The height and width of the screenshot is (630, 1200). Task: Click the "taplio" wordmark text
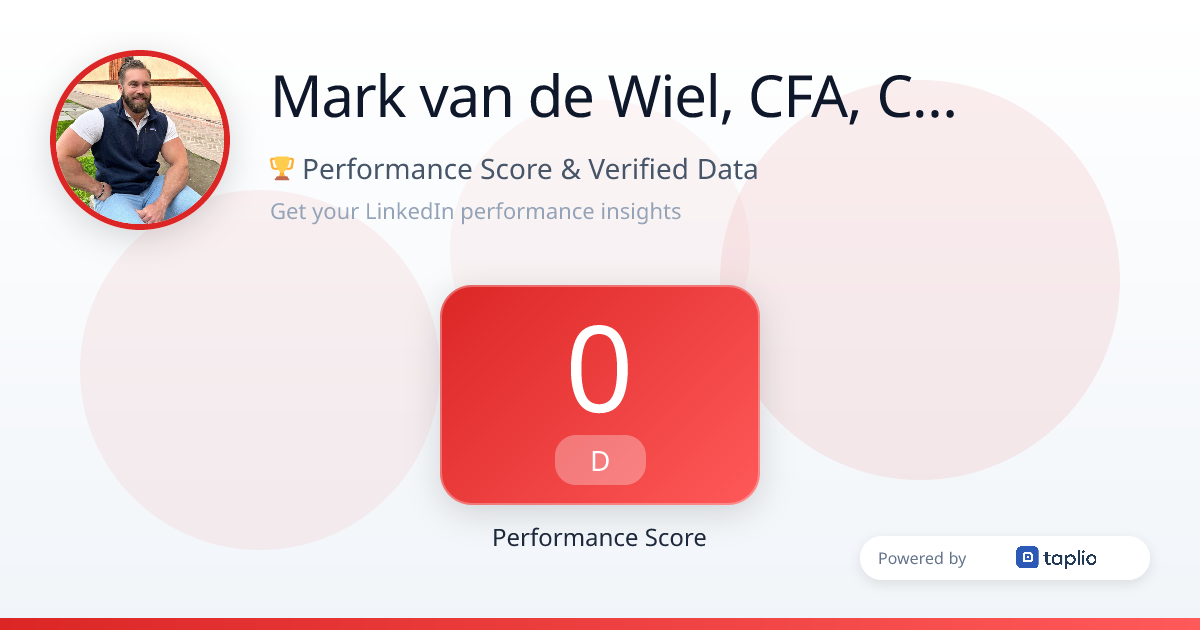(1069, 558)
